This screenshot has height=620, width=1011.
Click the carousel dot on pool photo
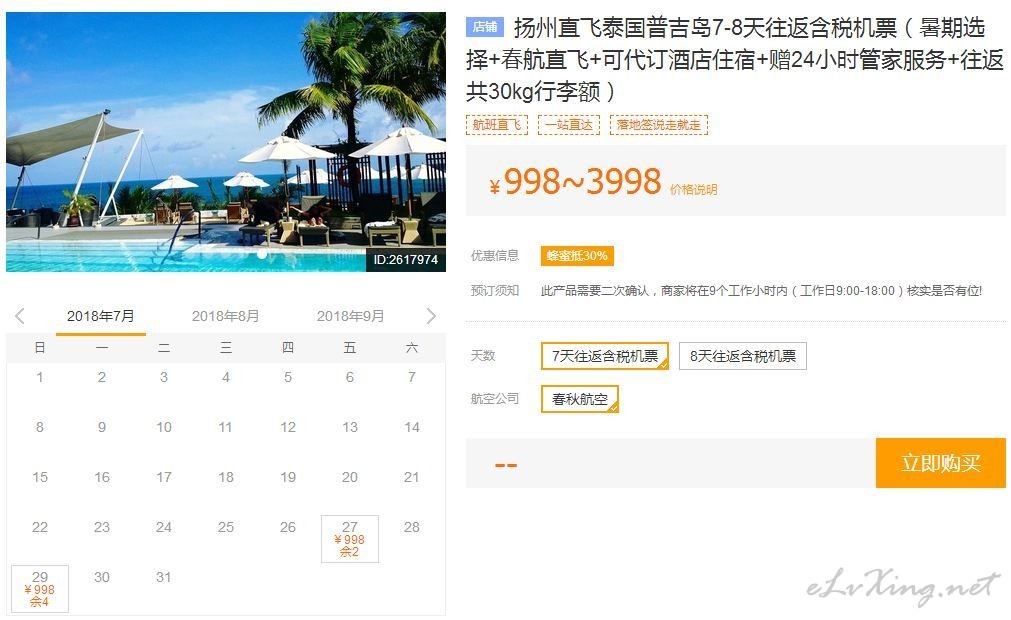[262, 254]
